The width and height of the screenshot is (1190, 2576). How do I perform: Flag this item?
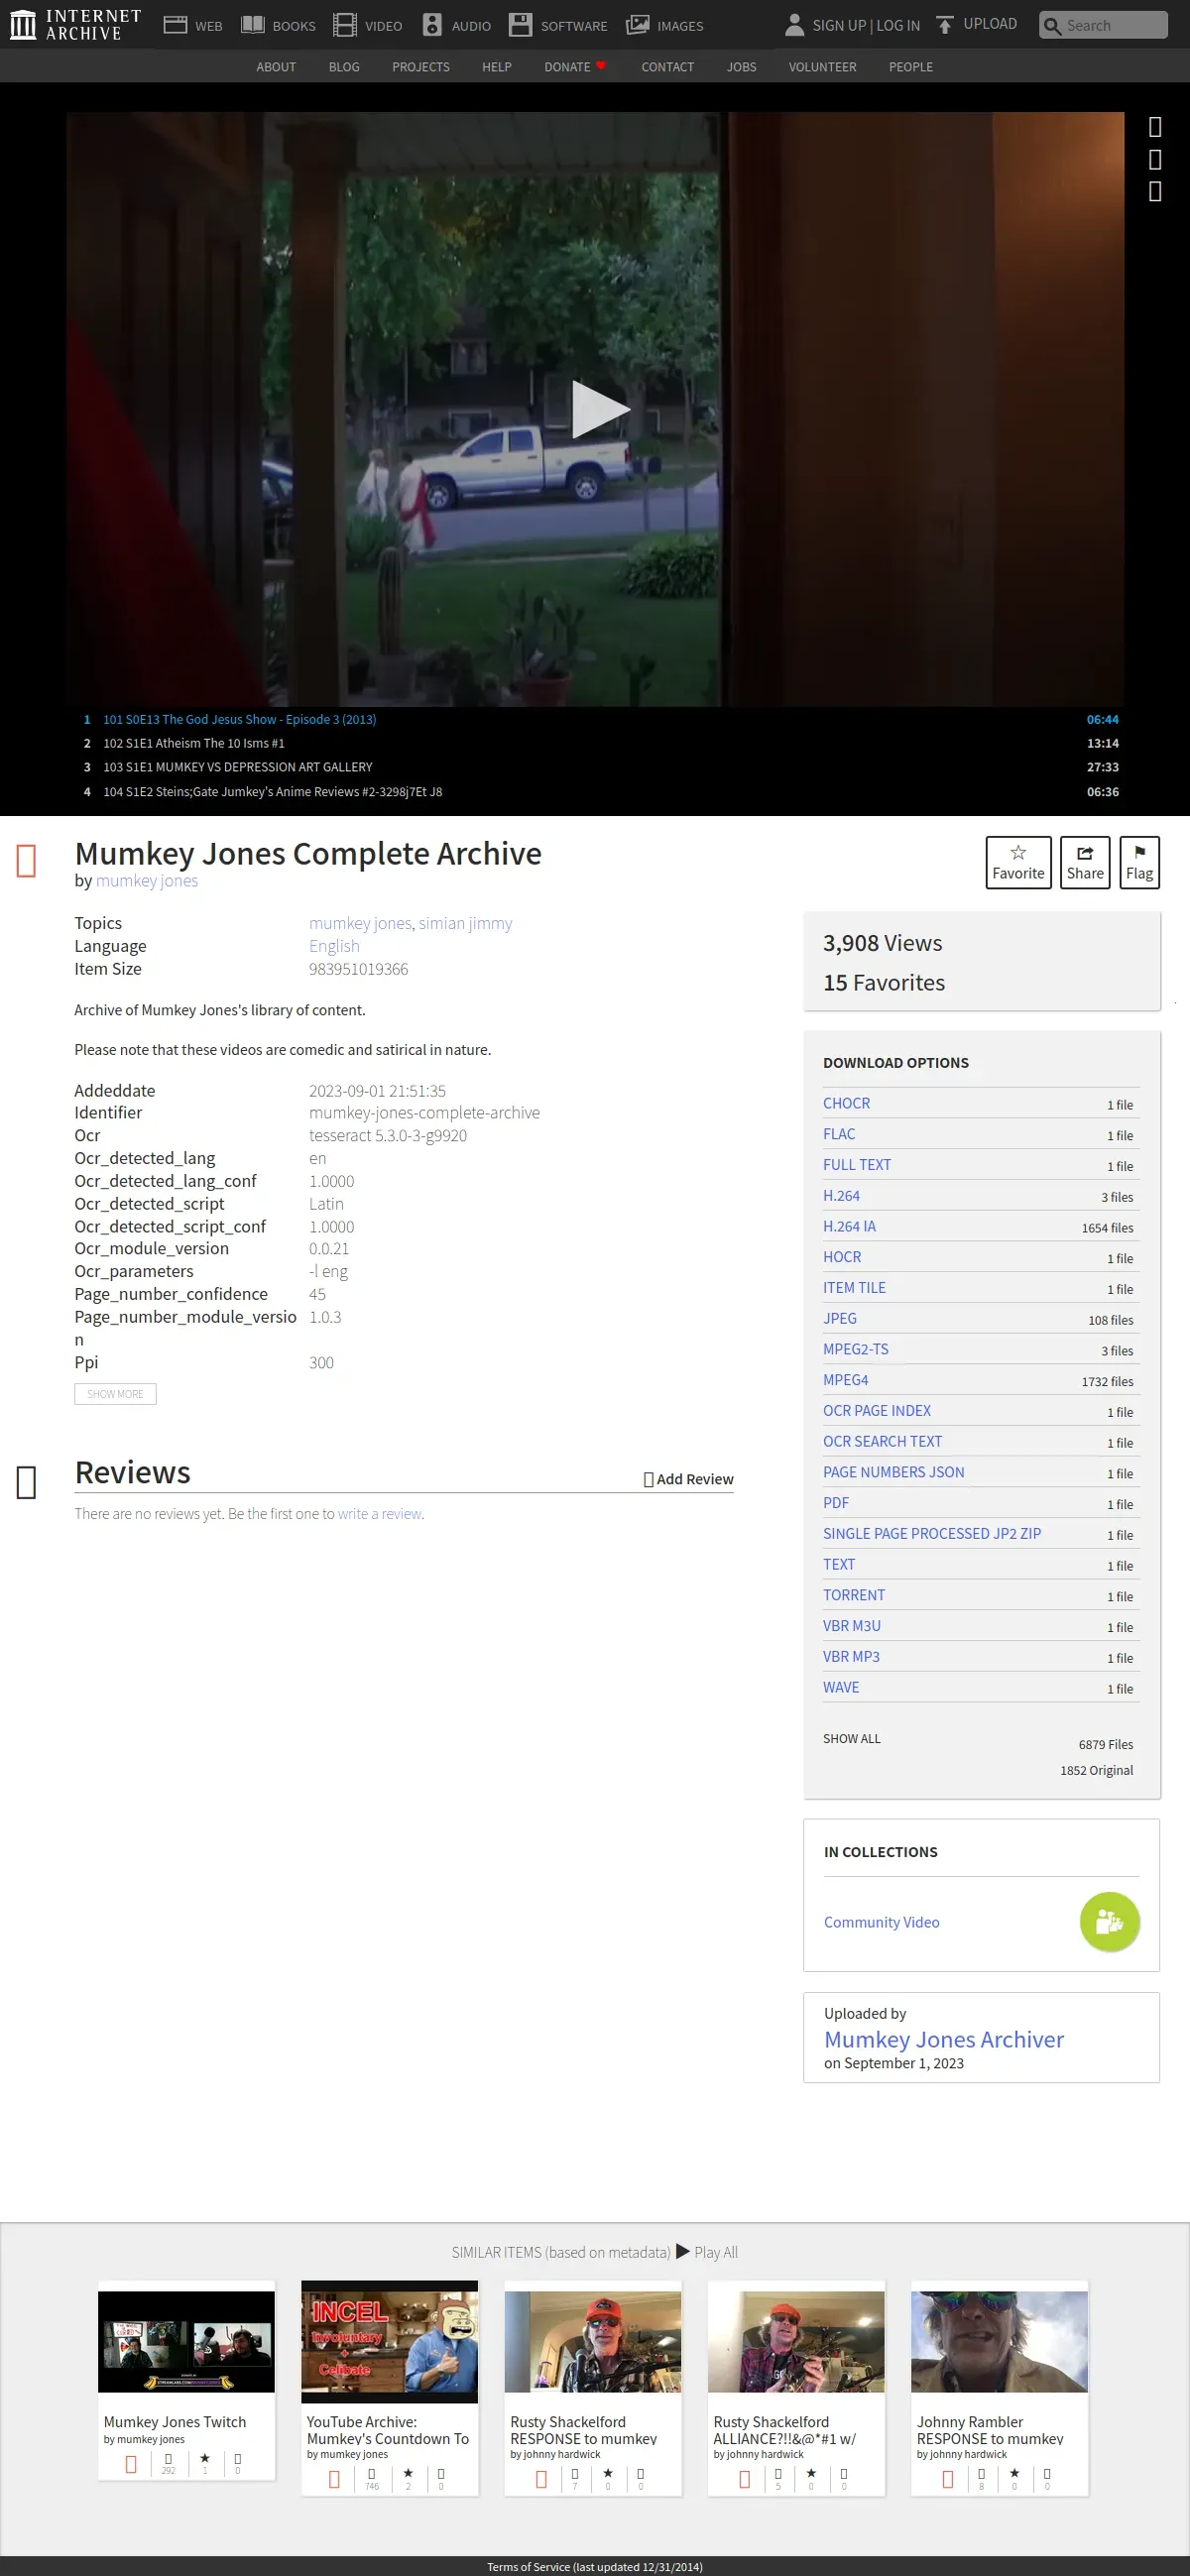(x=1139, y=862)
